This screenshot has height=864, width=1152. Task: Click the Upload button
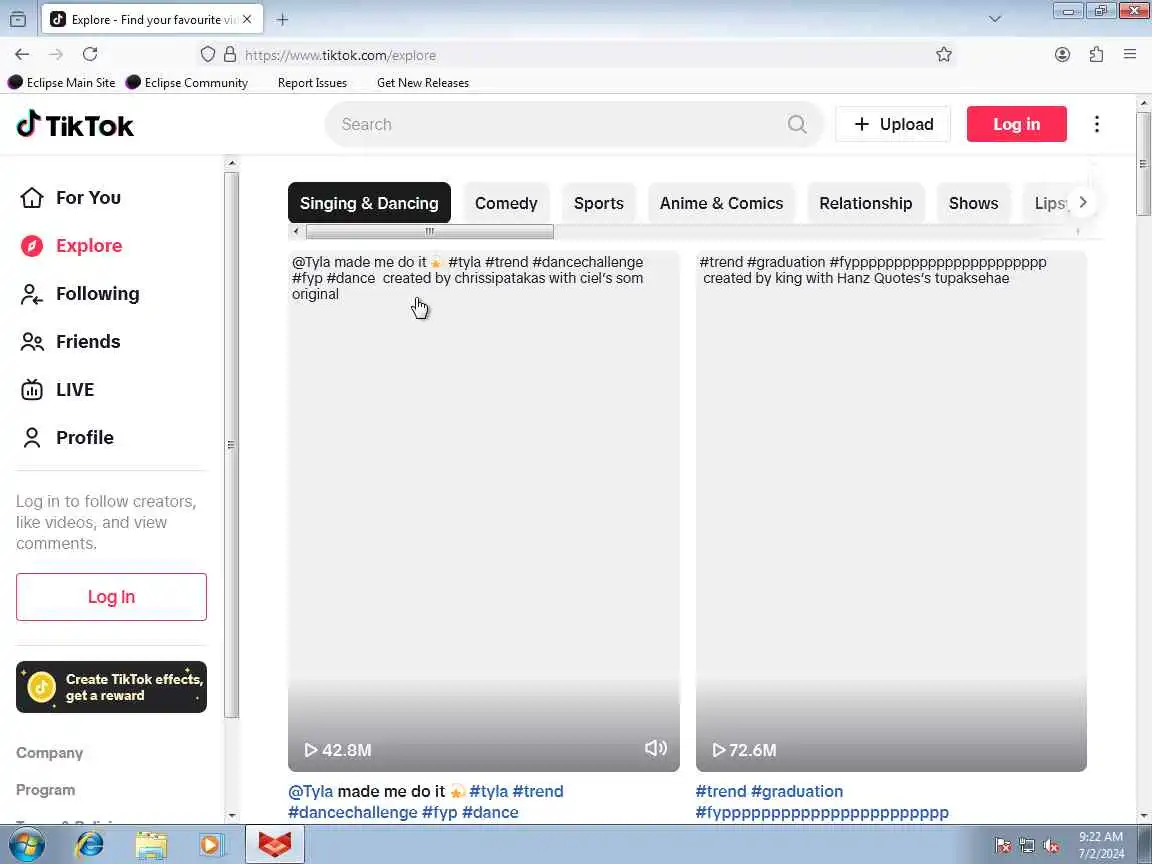(x=893, y=124)
